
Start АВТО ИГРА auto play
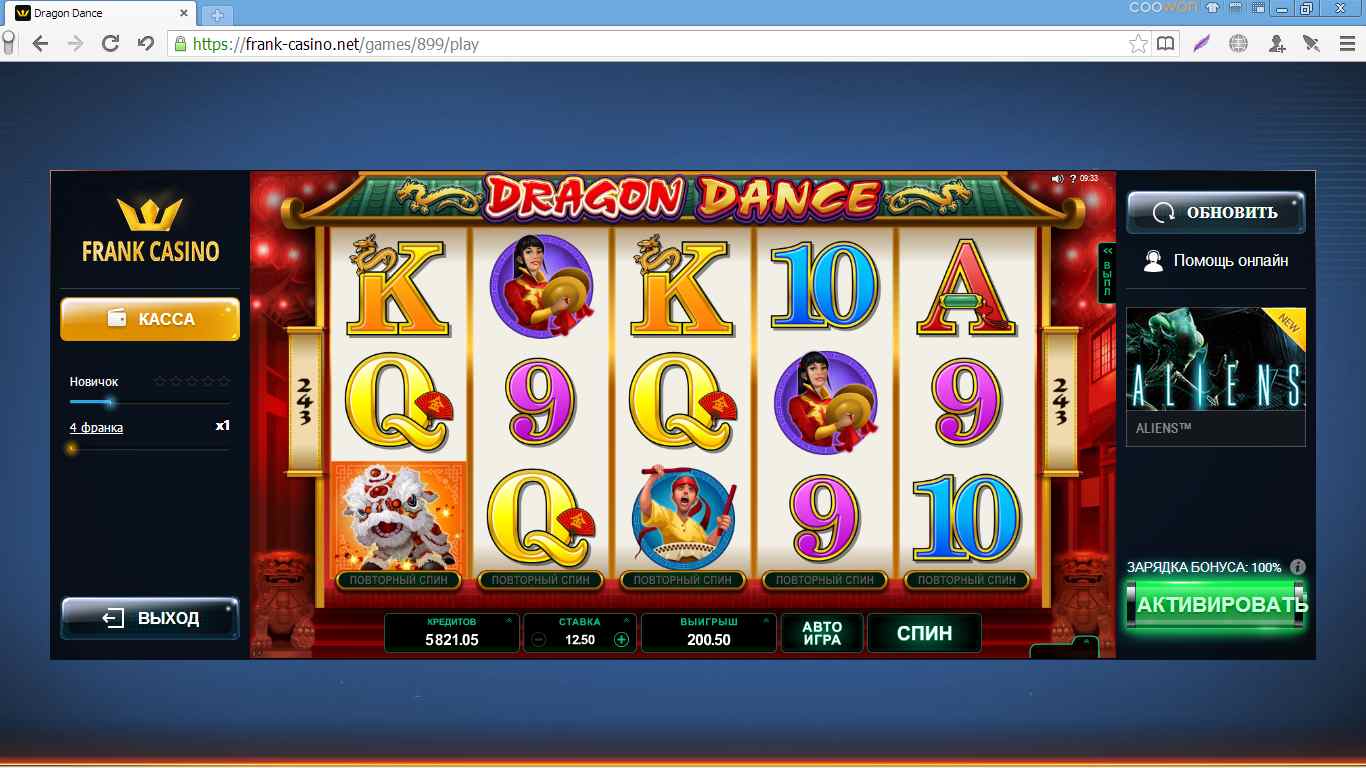(822, 633)
